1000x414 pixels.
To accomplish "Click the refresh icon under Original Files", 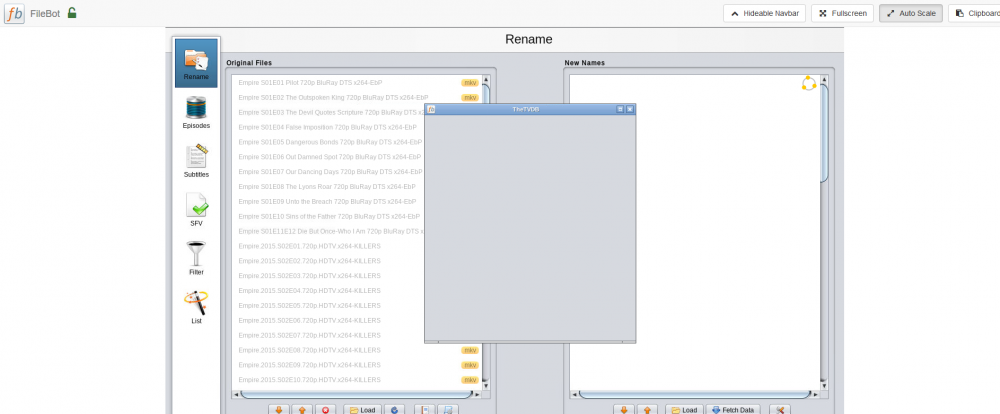I will click(394, 410).
